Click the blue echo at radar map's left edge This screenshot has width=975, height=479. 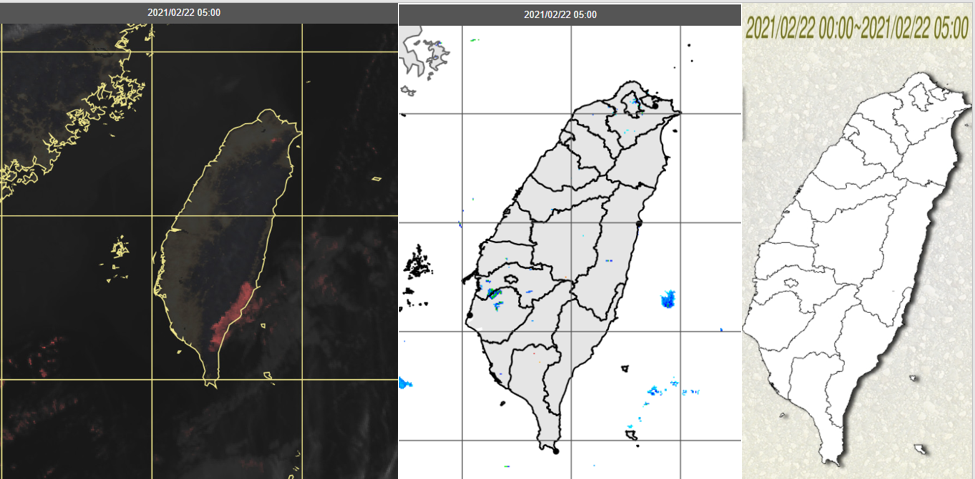[405, 383]
